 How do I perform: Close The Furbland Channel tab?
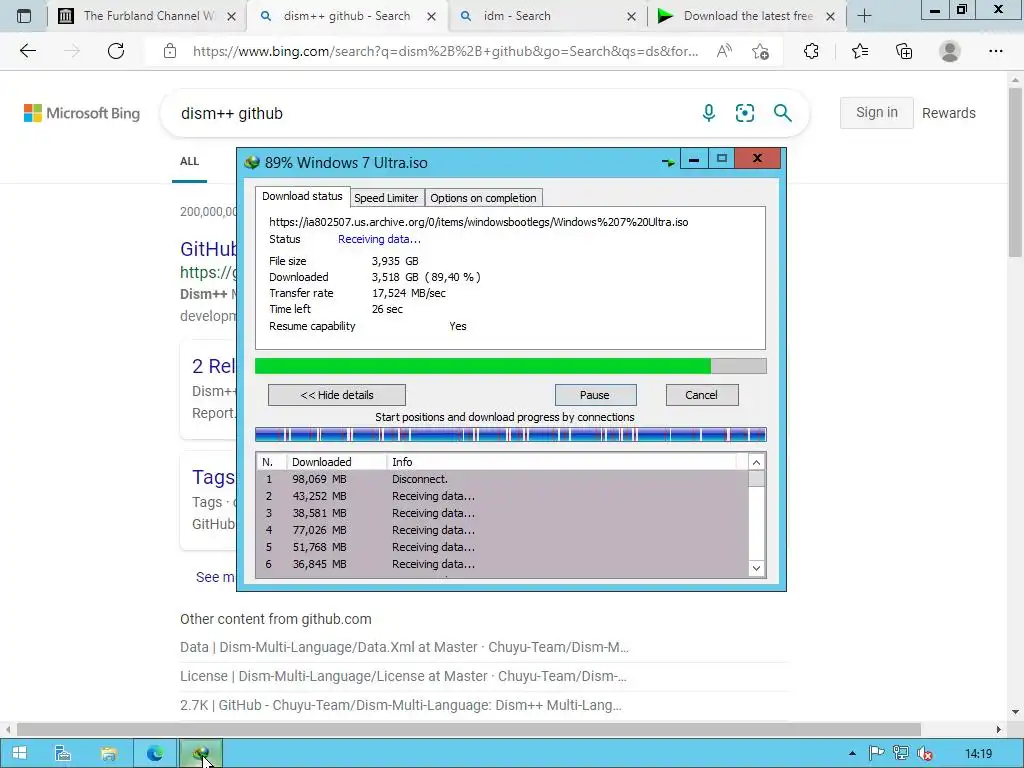(231, 16)
